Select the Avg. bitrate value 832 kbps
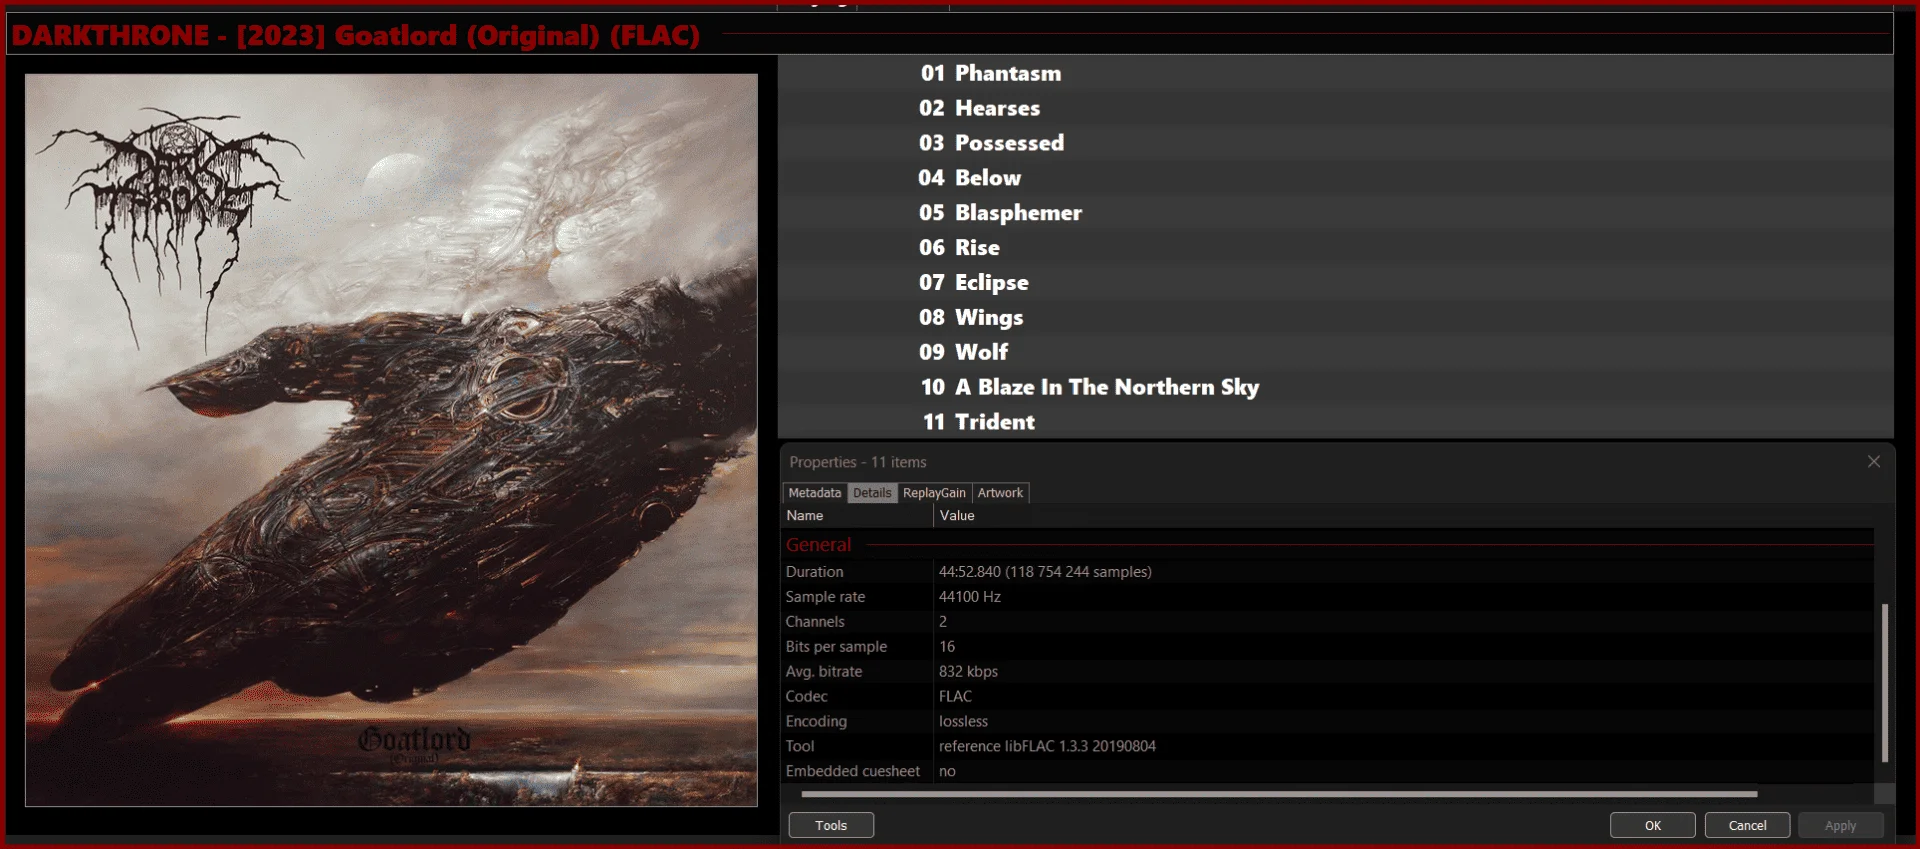This screenshot has height=849, width=1920. click(x=968, y=672)
